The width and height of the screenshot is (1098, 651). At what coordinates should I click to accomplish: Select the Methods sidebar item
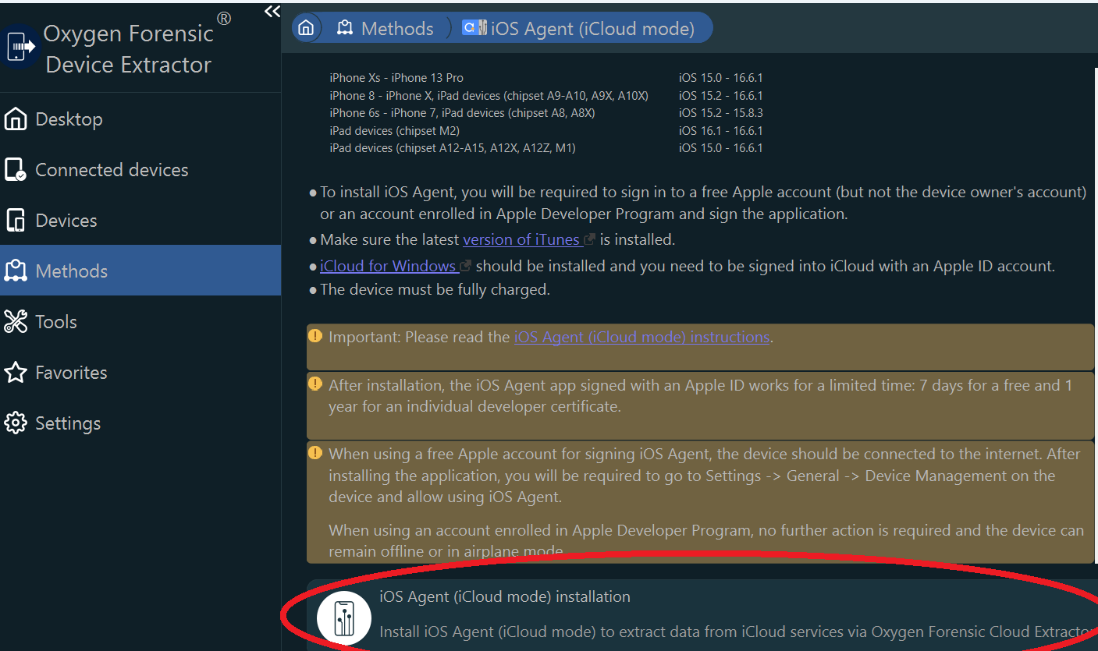pyautogui.click(x=140, y=270)
